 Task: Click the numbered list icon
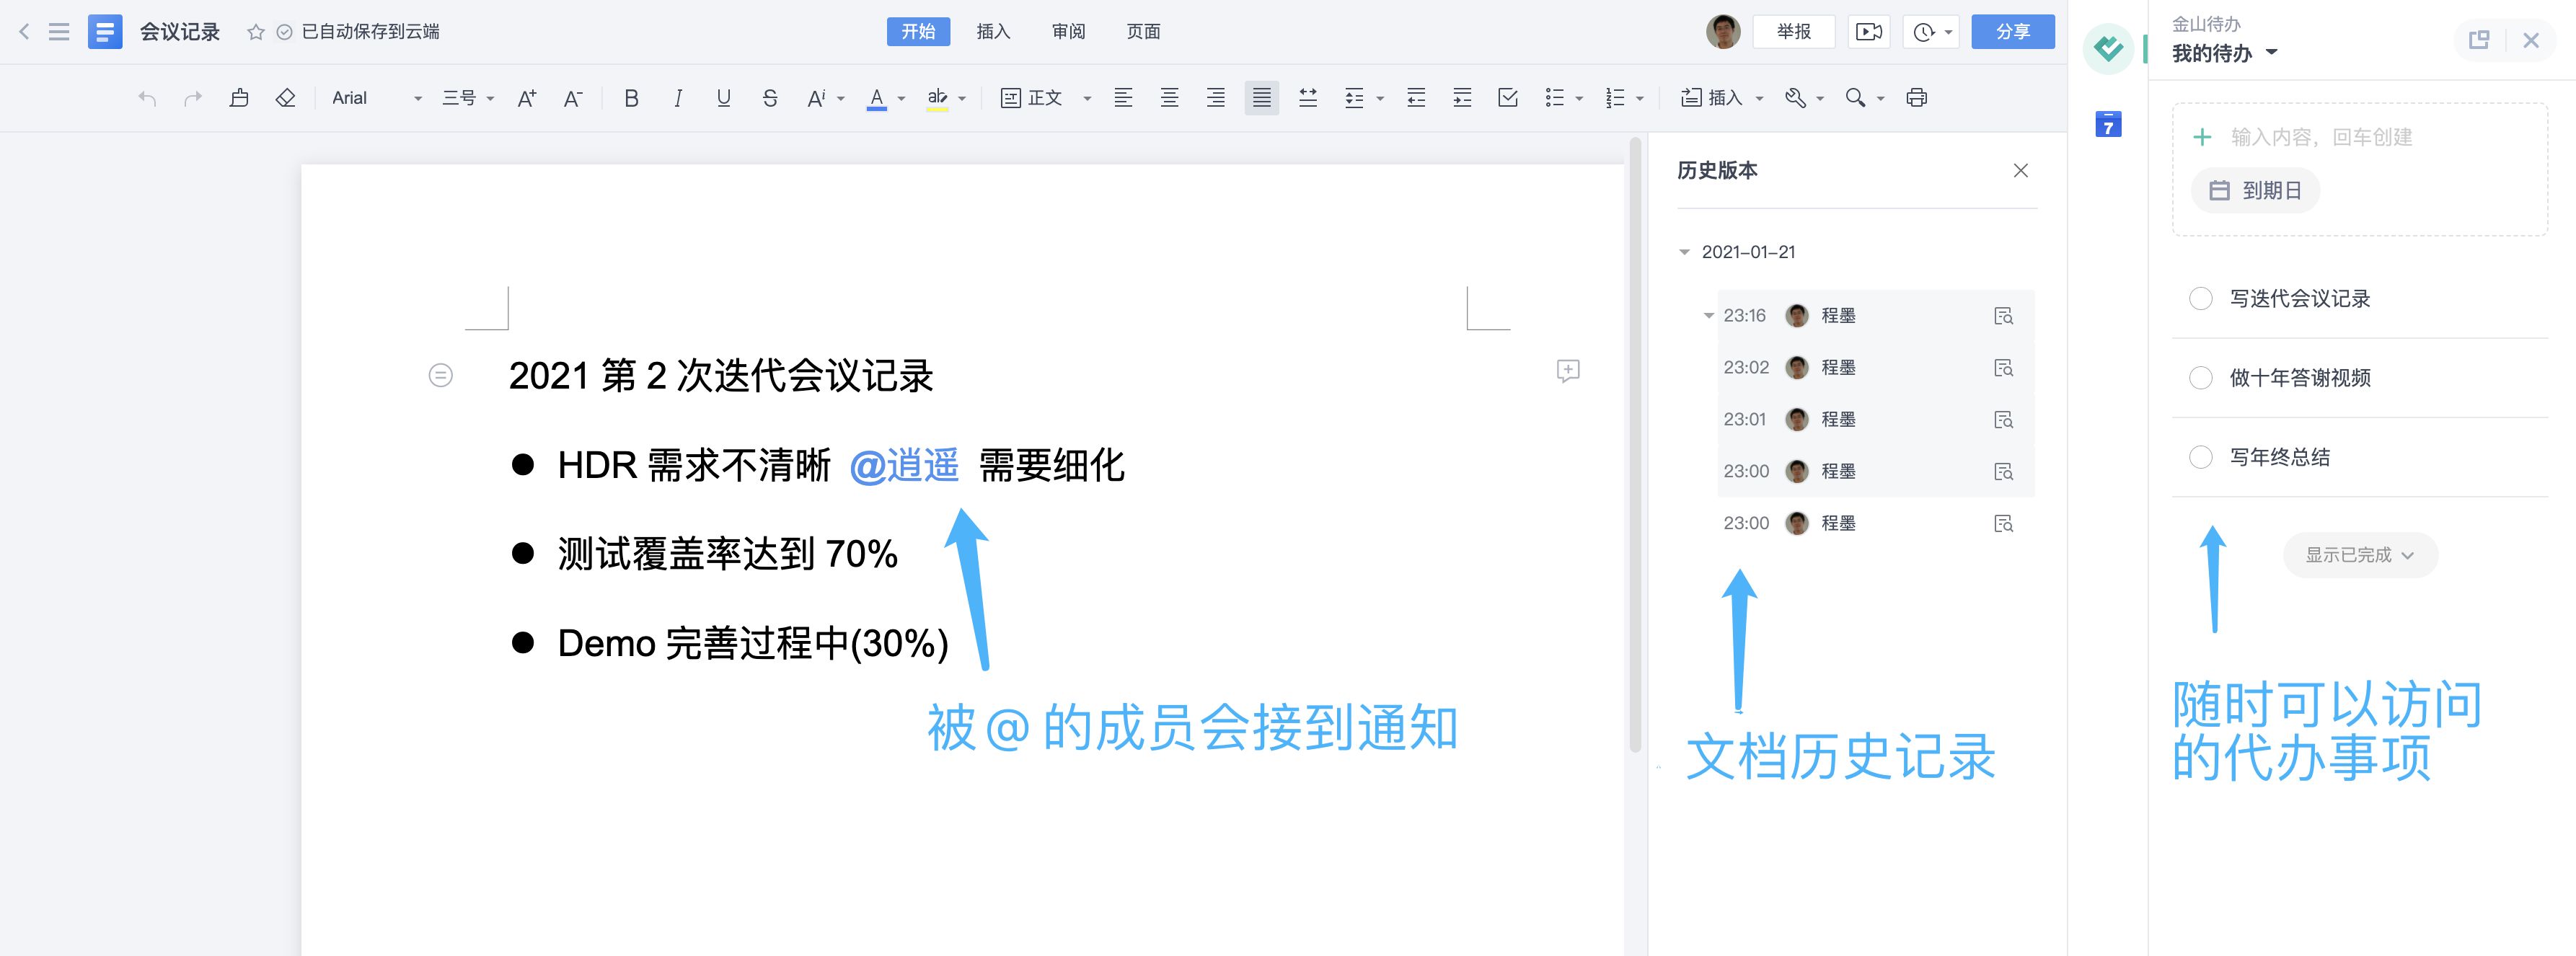coord(1615,98)
